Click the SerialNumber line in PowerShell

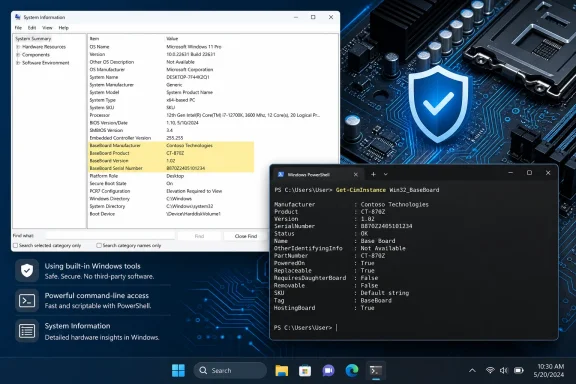(343, 226)
